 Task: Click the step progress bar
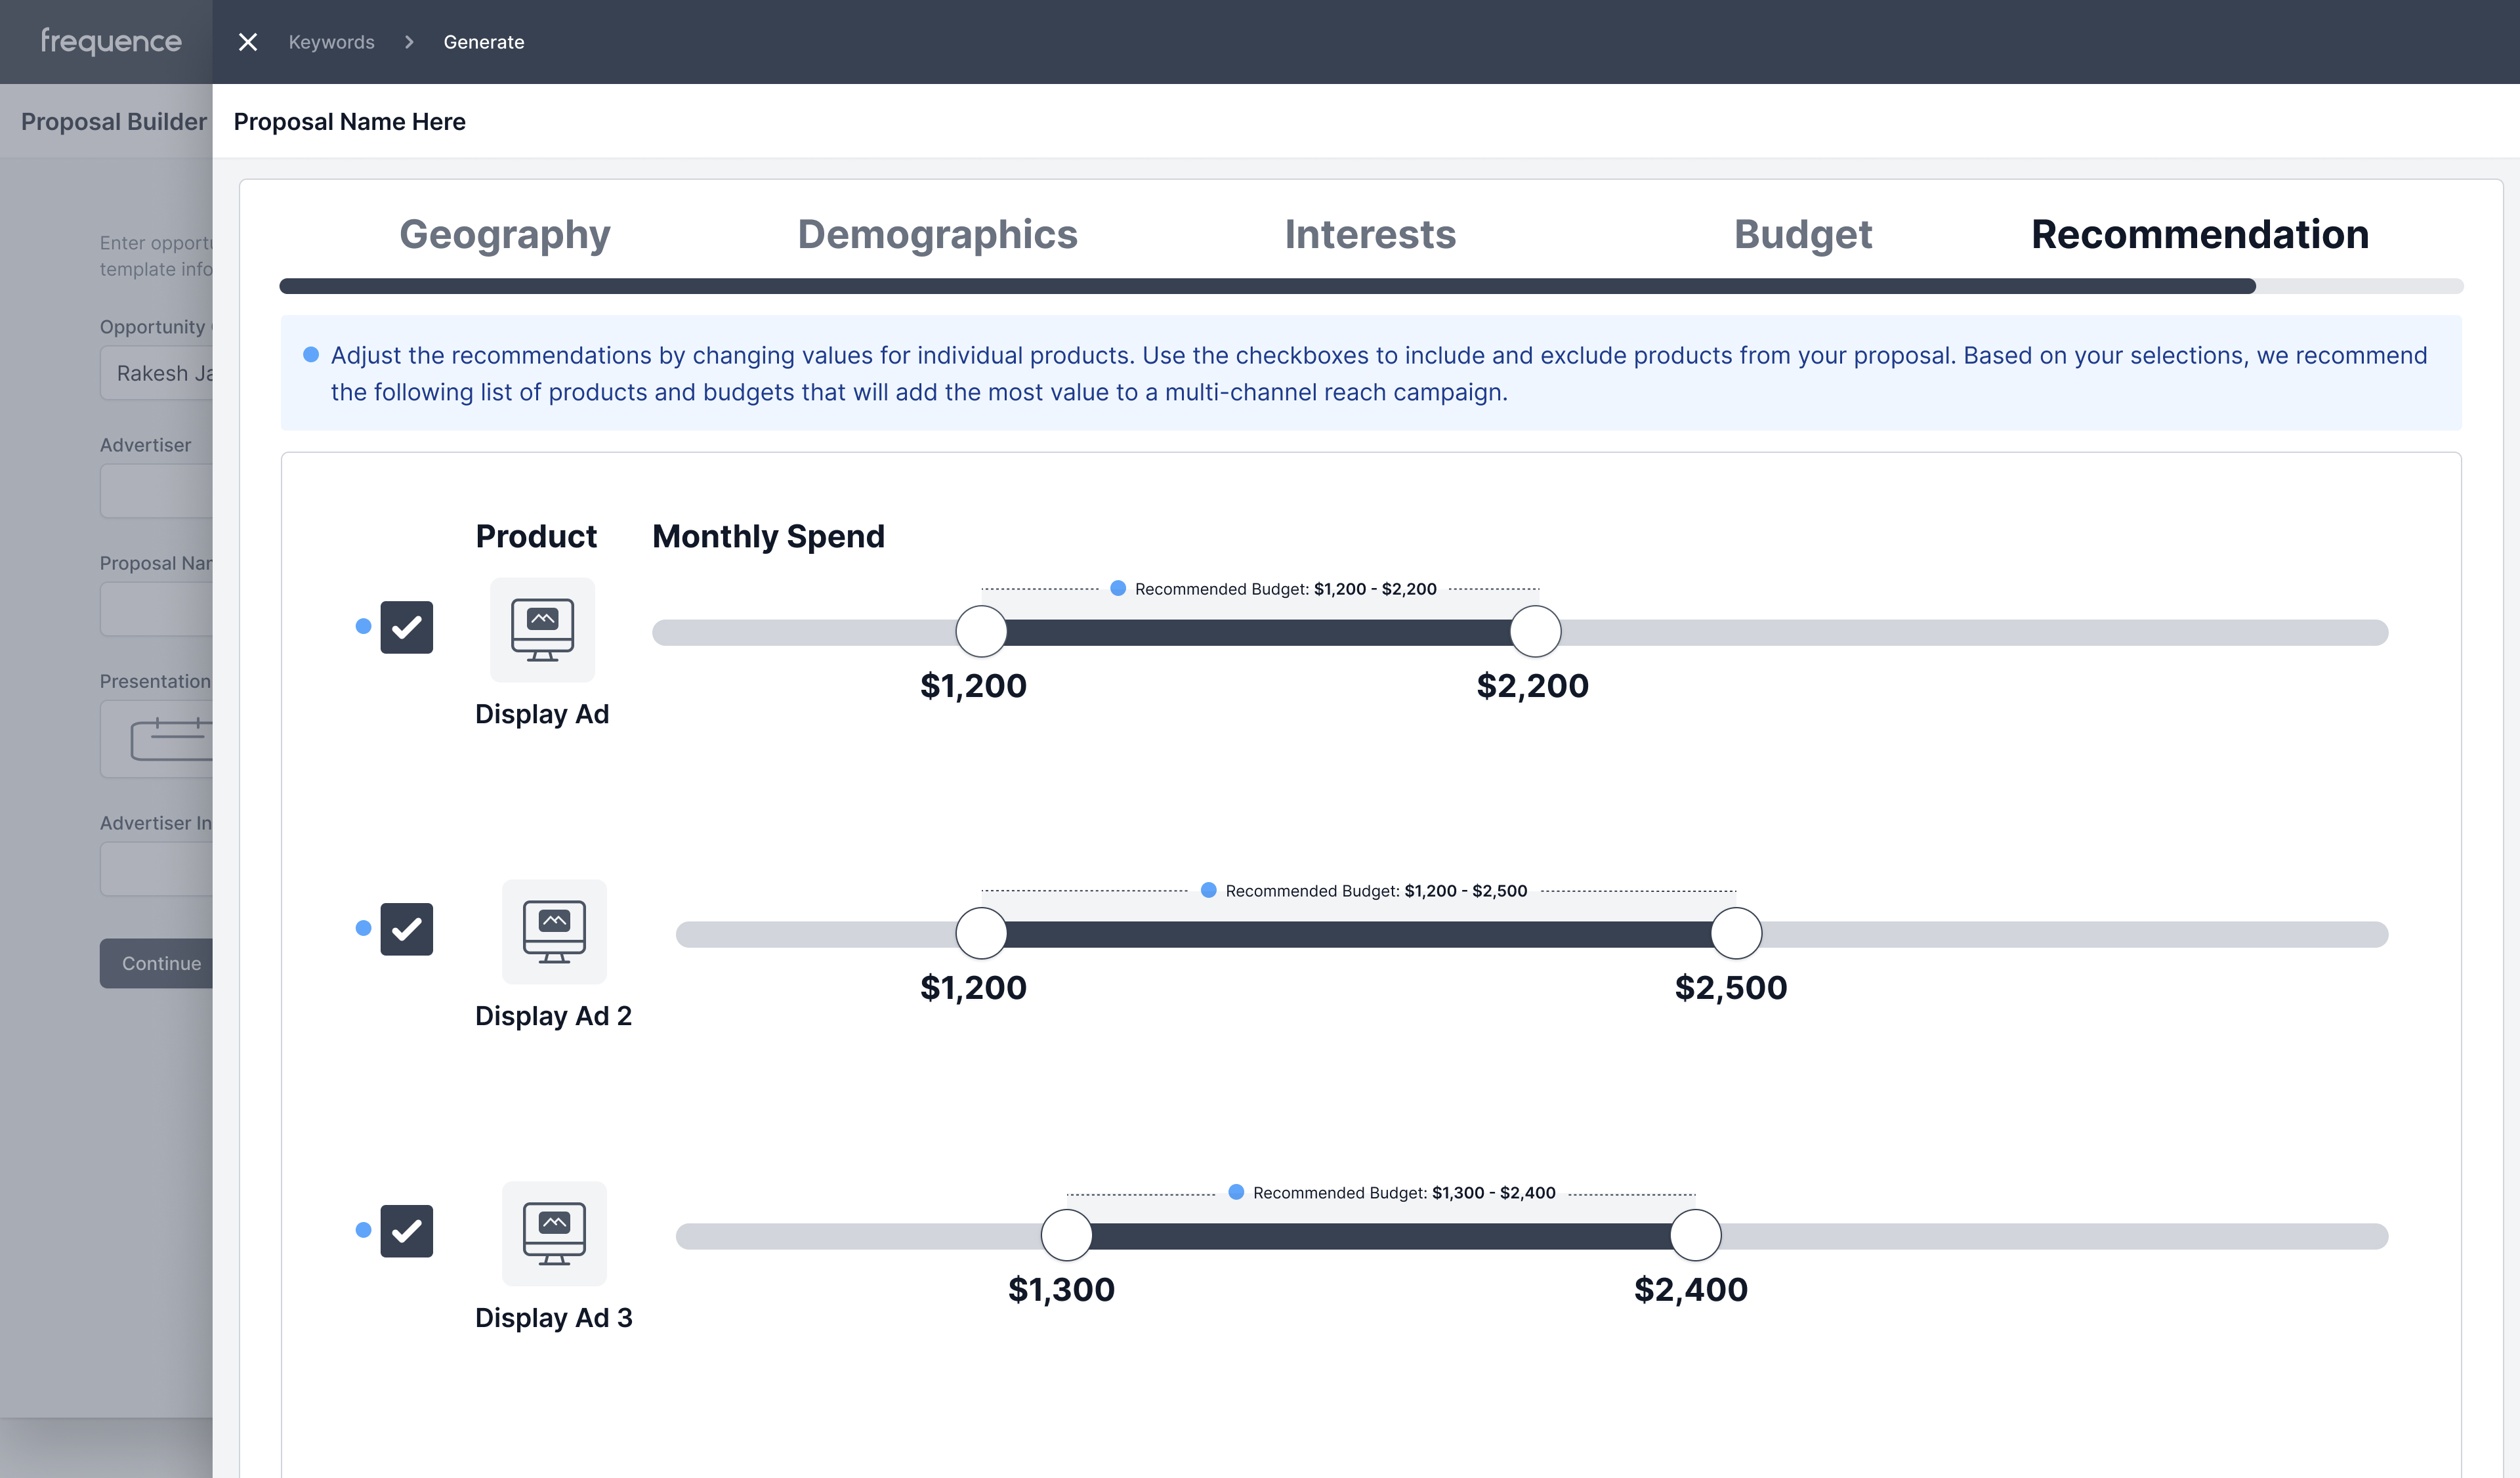(x=1371, y=286)
